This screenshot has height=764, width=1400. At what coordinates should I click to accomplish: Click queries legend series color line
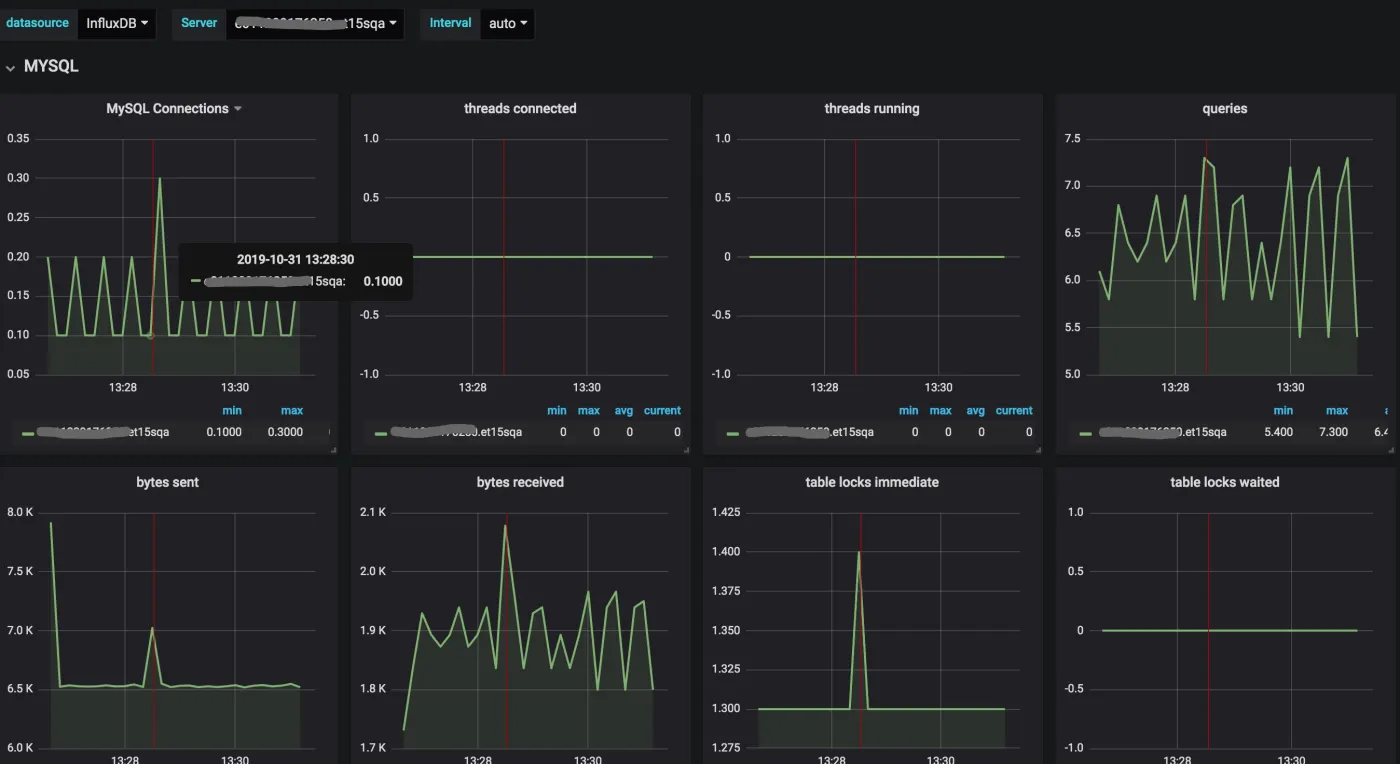pos(1085,433)
